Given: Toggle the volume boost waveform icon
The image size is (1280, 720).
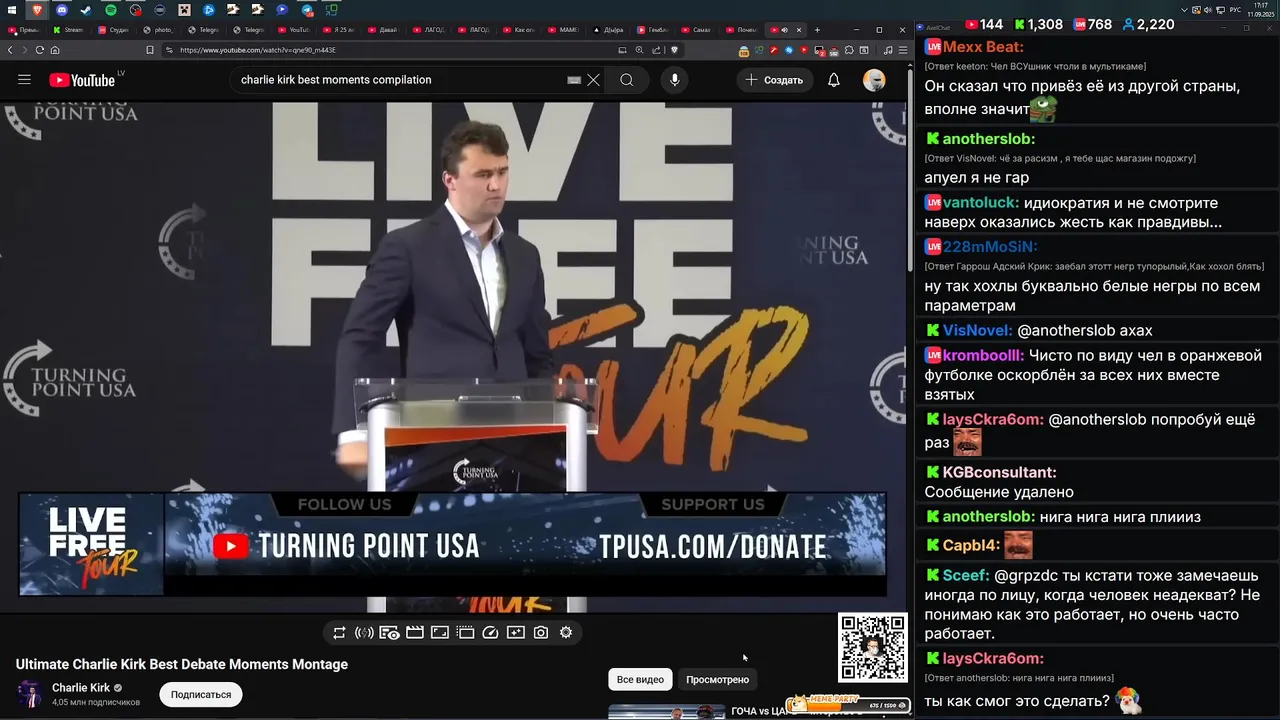Looking at the screenshot, I should click(x=364, y=632).
